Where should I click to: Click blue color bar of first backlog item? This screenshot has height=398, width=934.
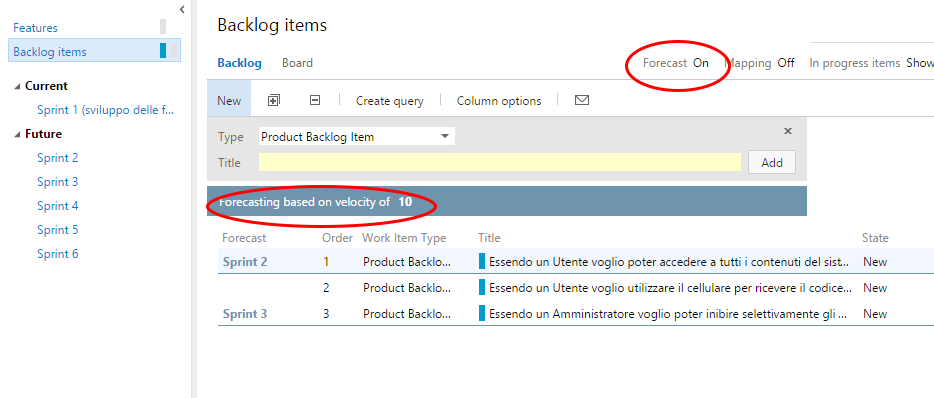[482, 261]
